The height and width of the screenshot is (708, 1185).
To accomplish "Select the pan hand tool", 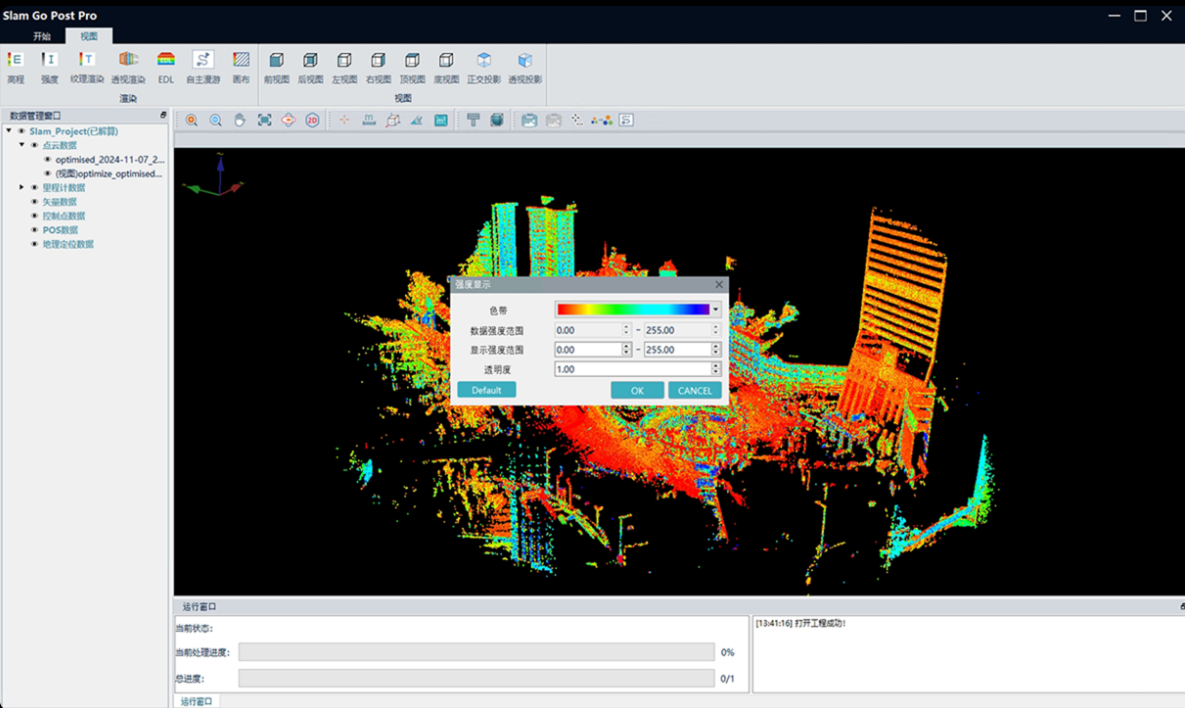I will 240,120.
